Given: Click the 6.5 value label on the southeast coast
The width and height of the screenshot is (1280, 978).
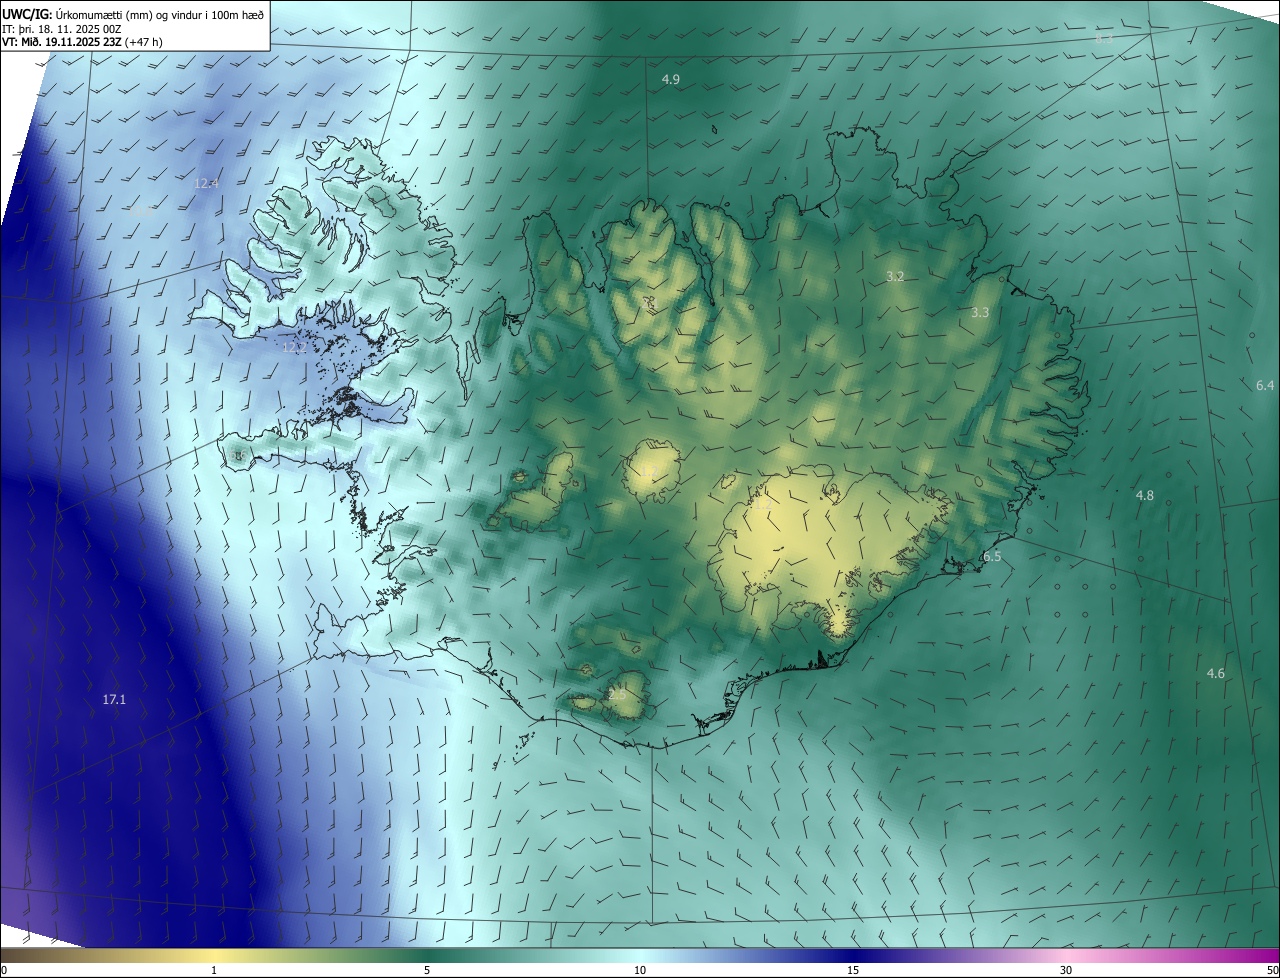Looking at the screenshot, I should pyautogui.click(x=992, y=557).
